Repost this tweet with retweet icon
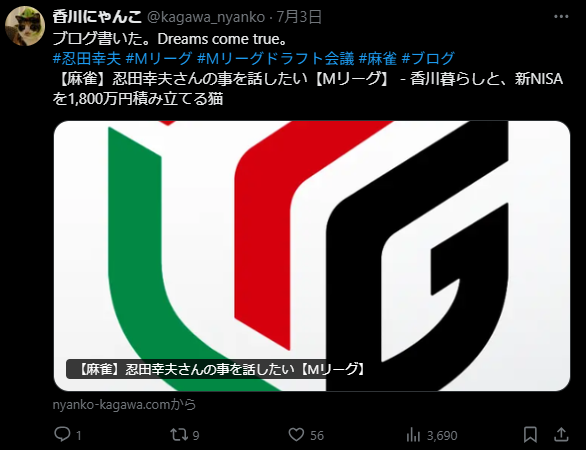Viewport: 586px width, 450px height. coord(179,435)
